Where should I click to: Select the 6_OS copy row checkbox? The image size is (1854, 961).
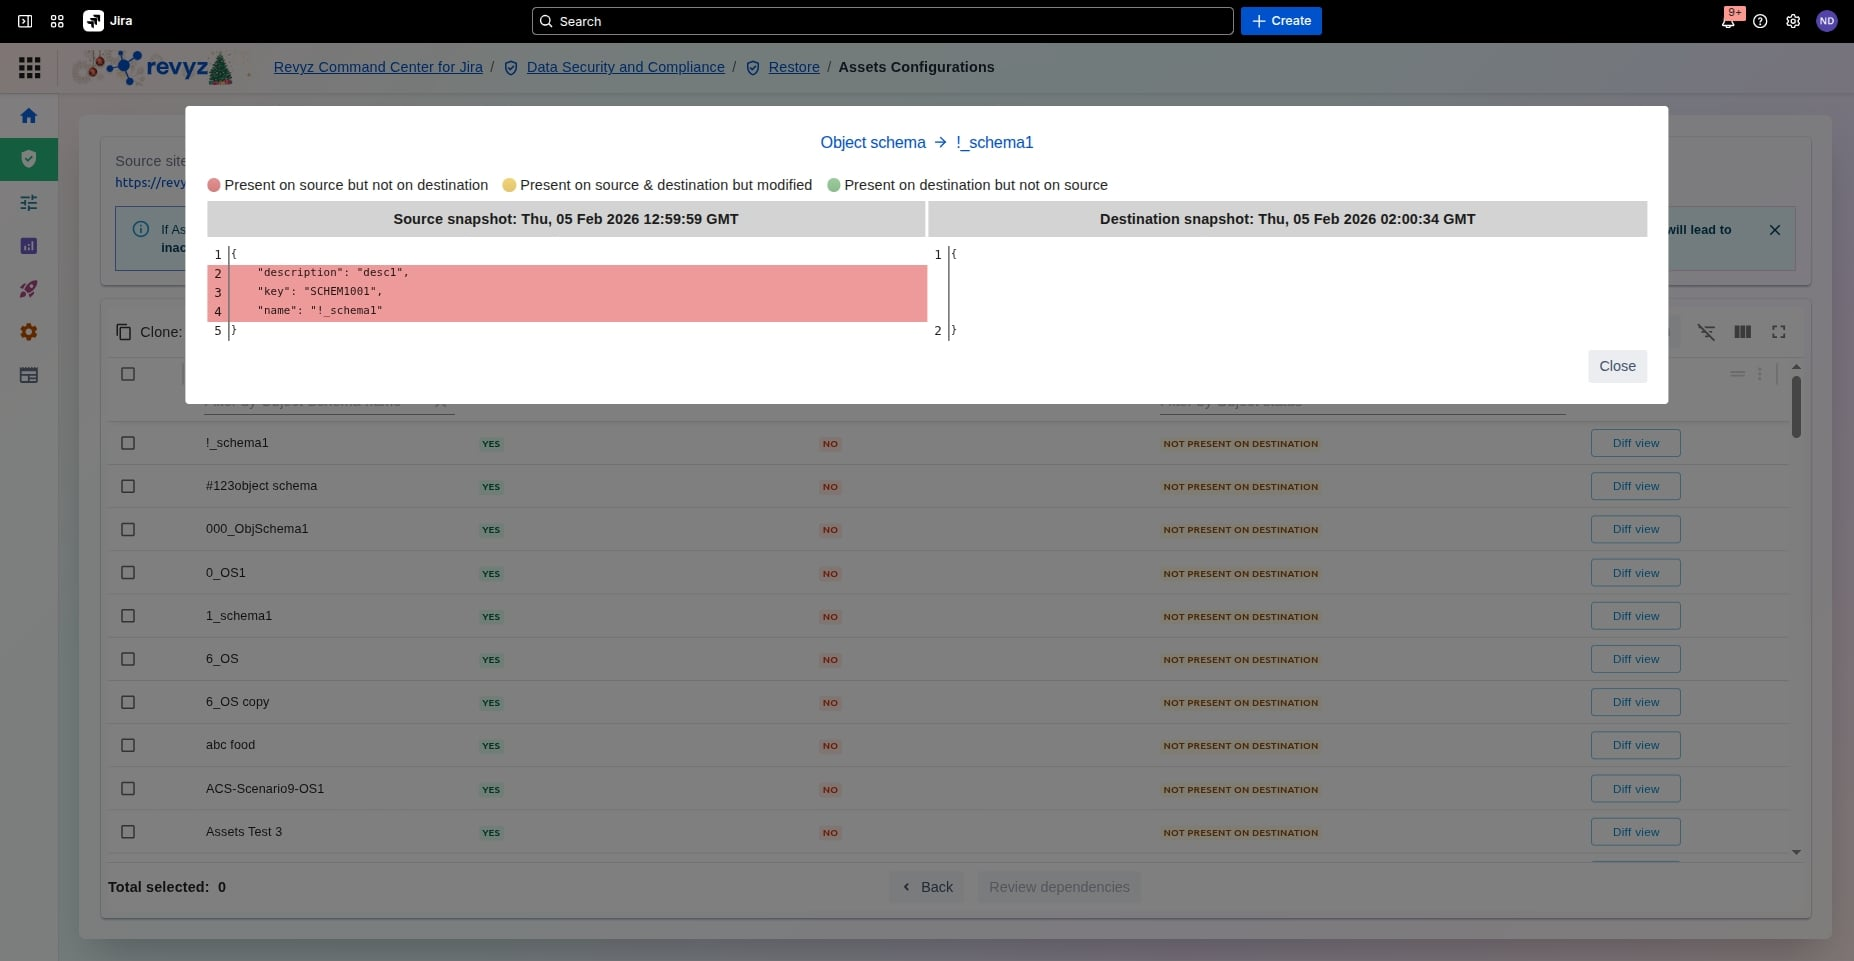(x=128, y=702)
